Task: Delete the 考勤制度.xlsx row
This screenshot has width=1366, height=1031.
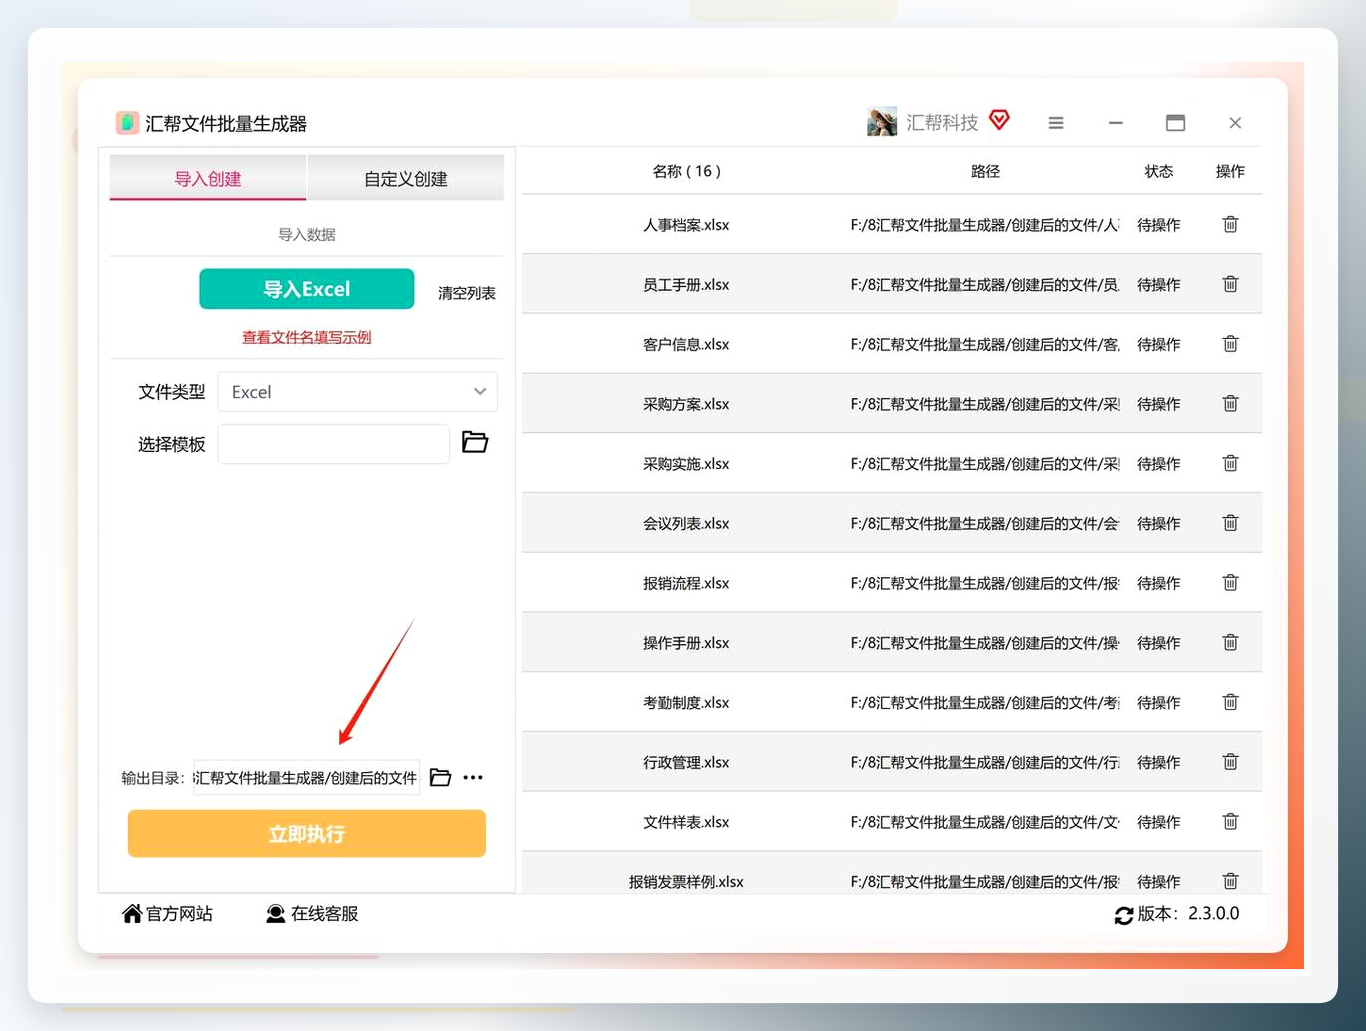Action: pos(1230,702)
